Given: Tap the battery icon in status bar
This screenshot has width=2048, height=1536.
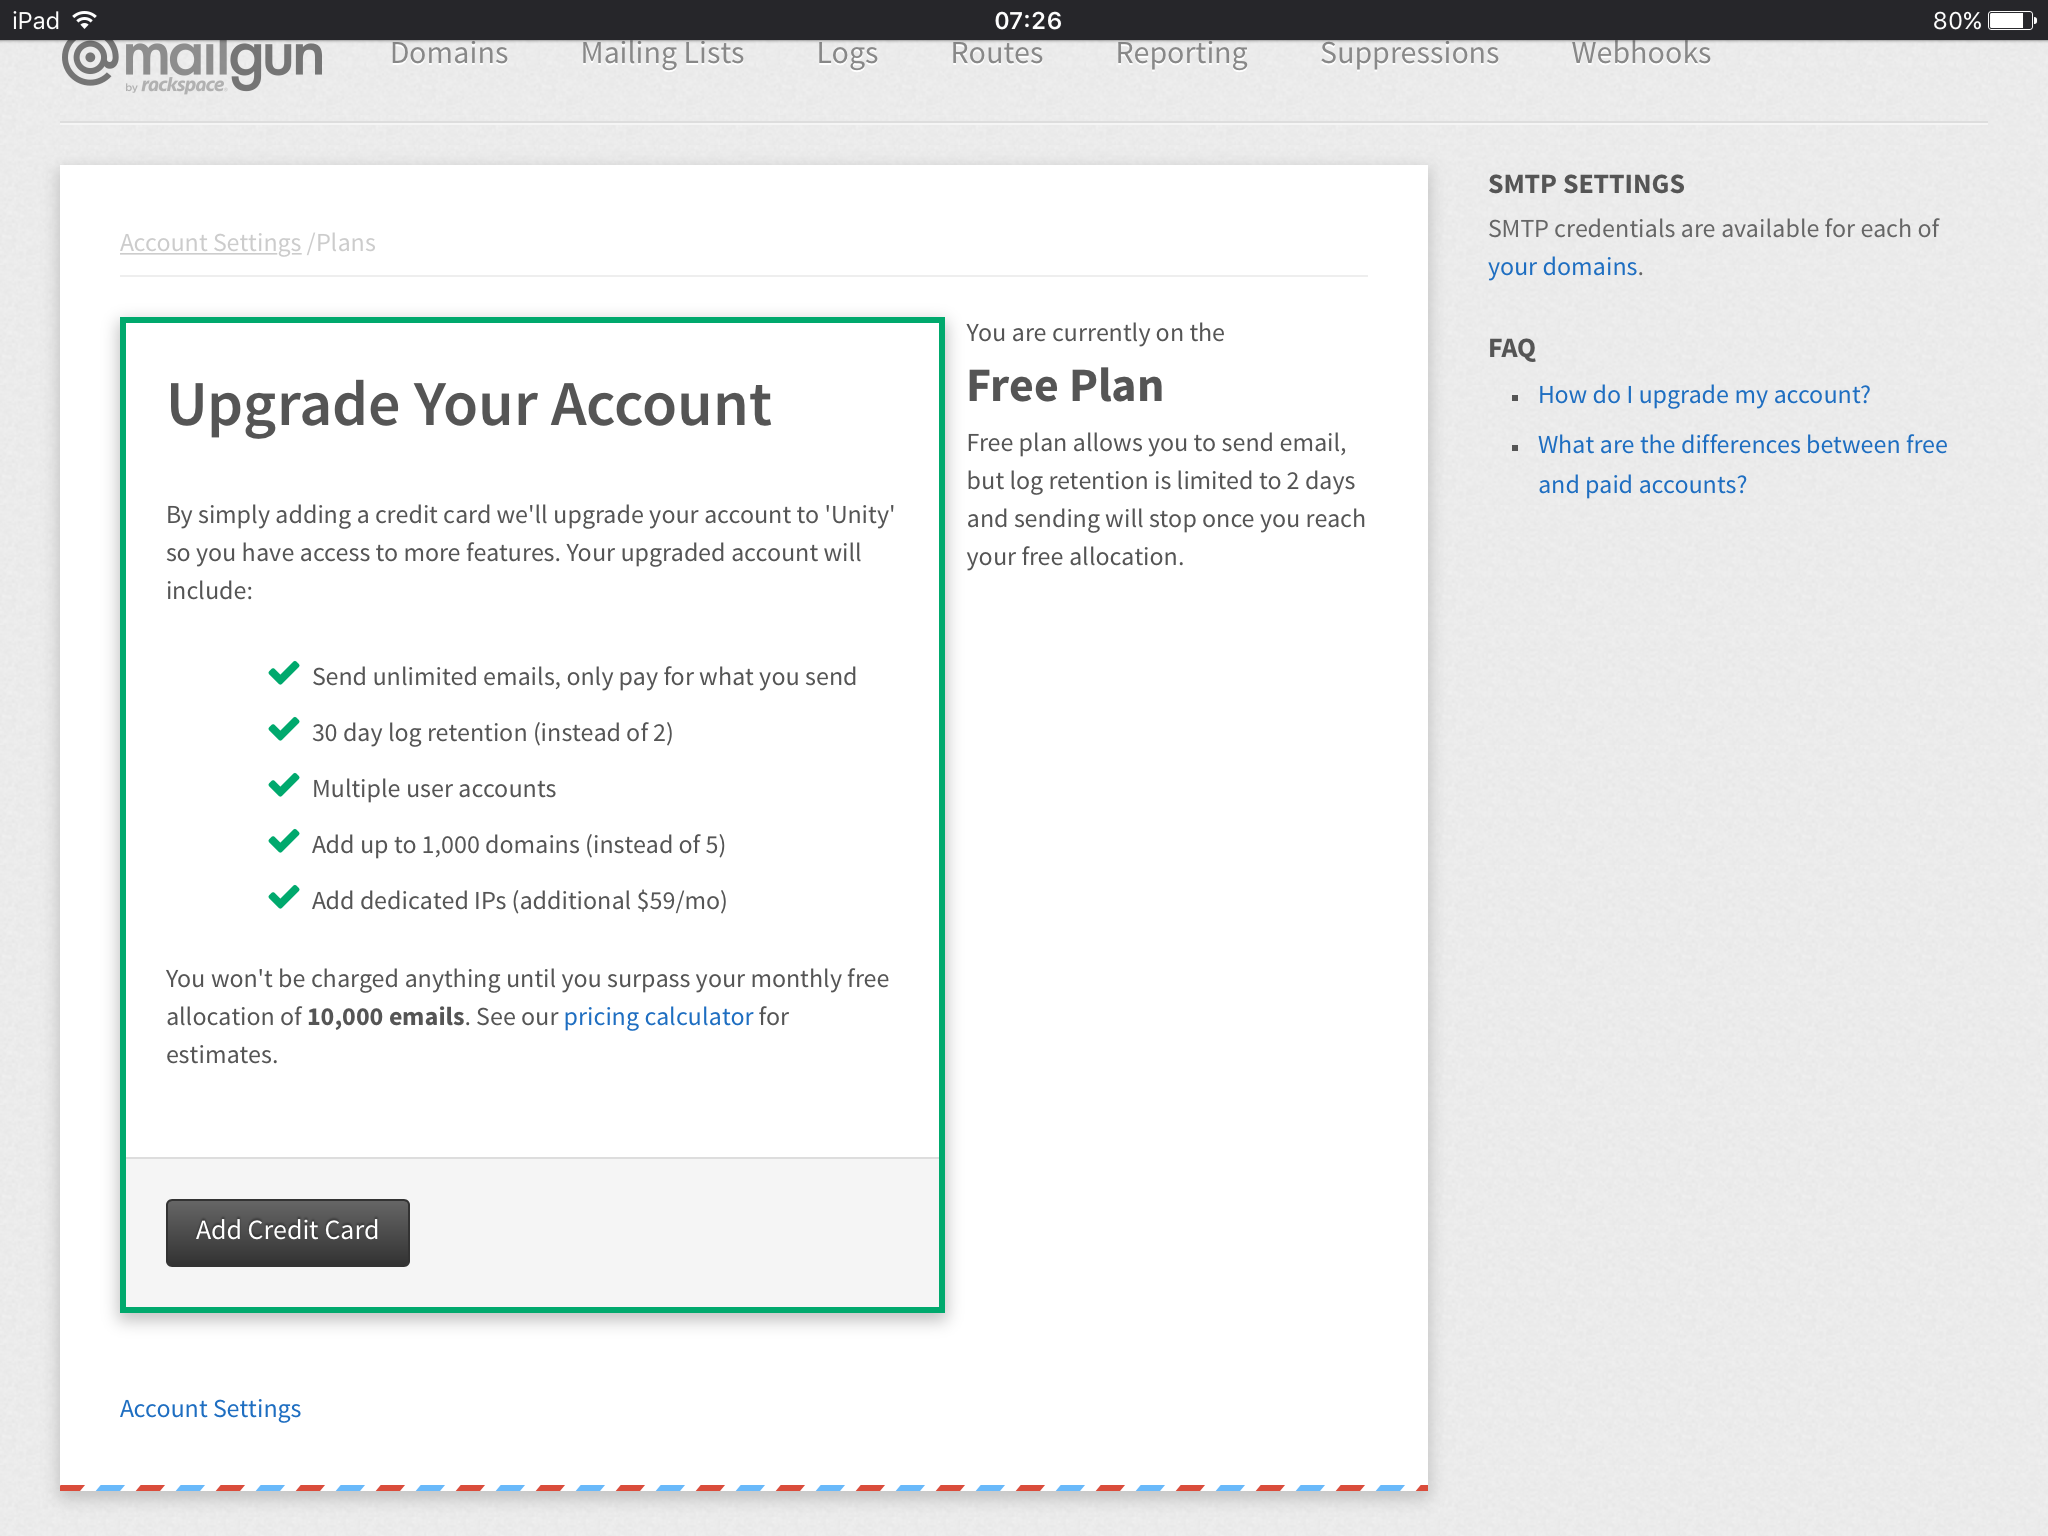Looking at the screenshot, I should 2010,20.
